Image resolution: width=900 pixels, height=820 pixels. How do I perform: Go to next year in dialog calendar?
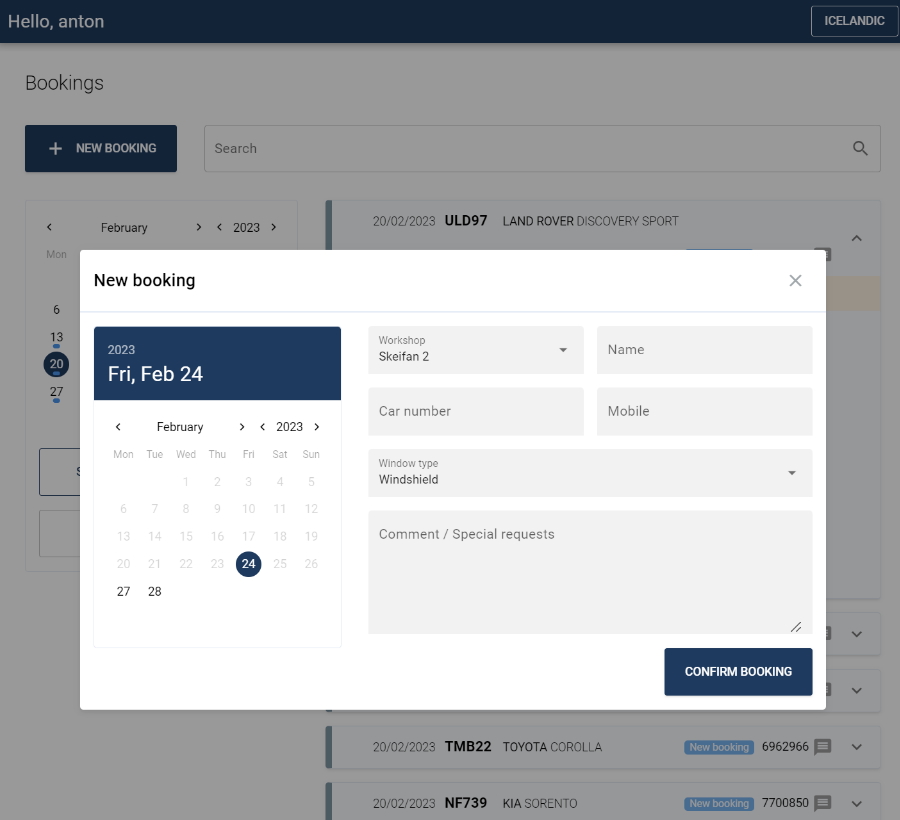317,427
